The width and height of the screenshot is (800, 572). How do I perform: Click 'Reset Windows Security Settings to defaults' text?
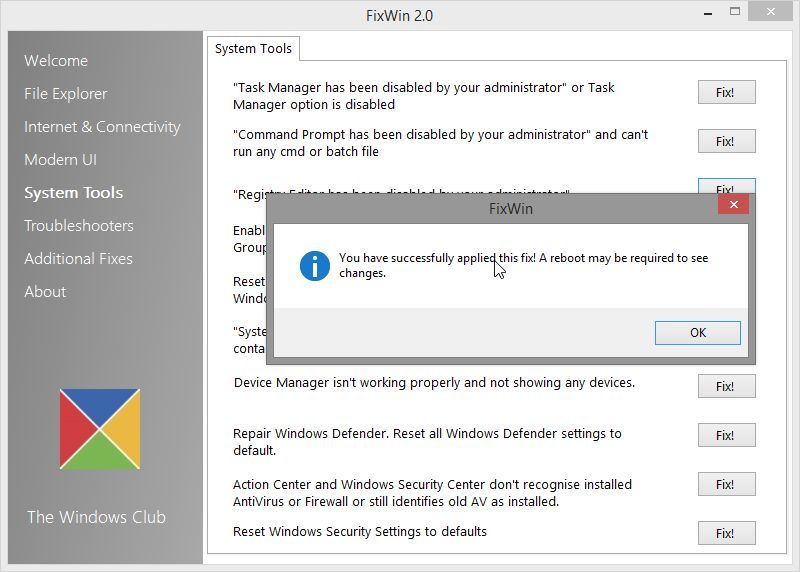[360, 532]
